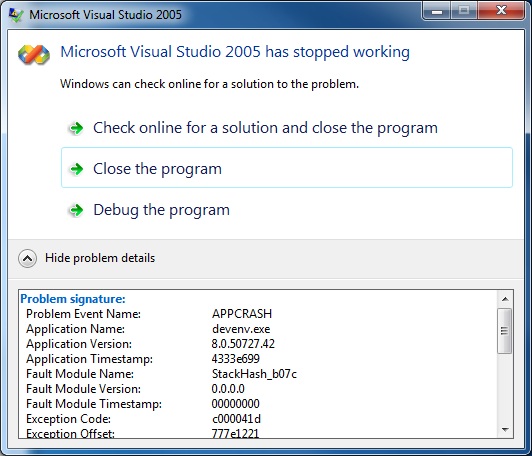The height and width of the screenshot is (456, 532).
Task: Click green arrow beside Close the program
Action: pos(76,169)
